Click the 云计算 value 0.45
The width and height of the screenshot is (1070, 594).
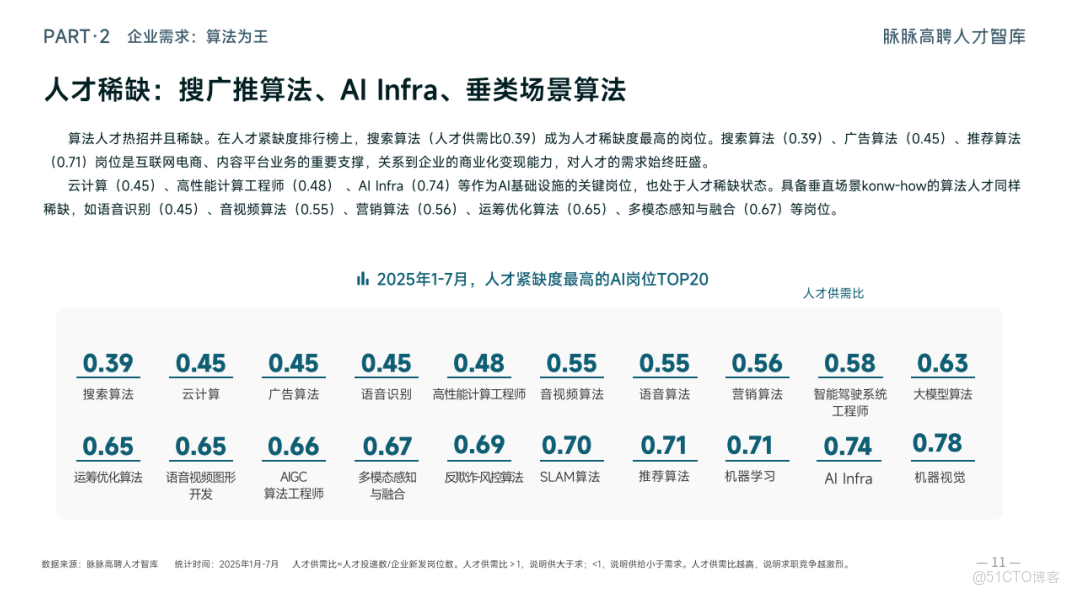coord(201,363)
